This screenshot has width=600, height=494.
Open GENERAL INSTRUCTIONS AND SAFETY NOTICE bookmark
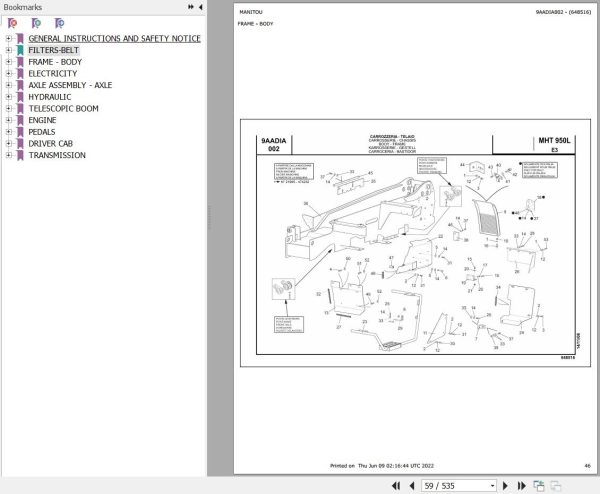[x=114, y=38]
